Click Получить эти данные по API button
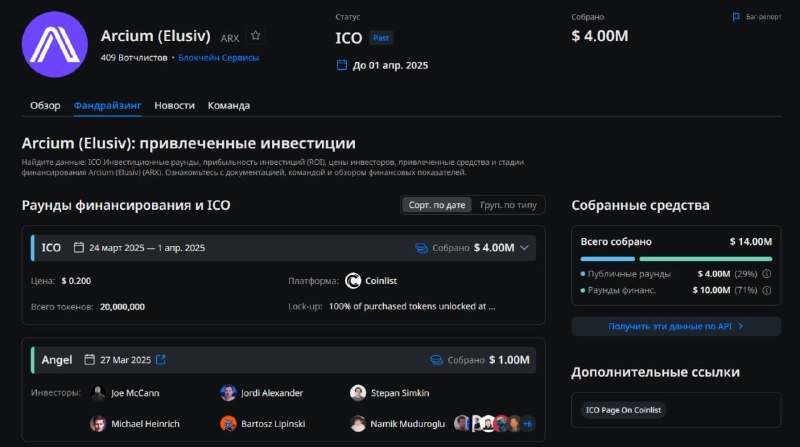This screenshot has width=800, height=447. (676, 326)
